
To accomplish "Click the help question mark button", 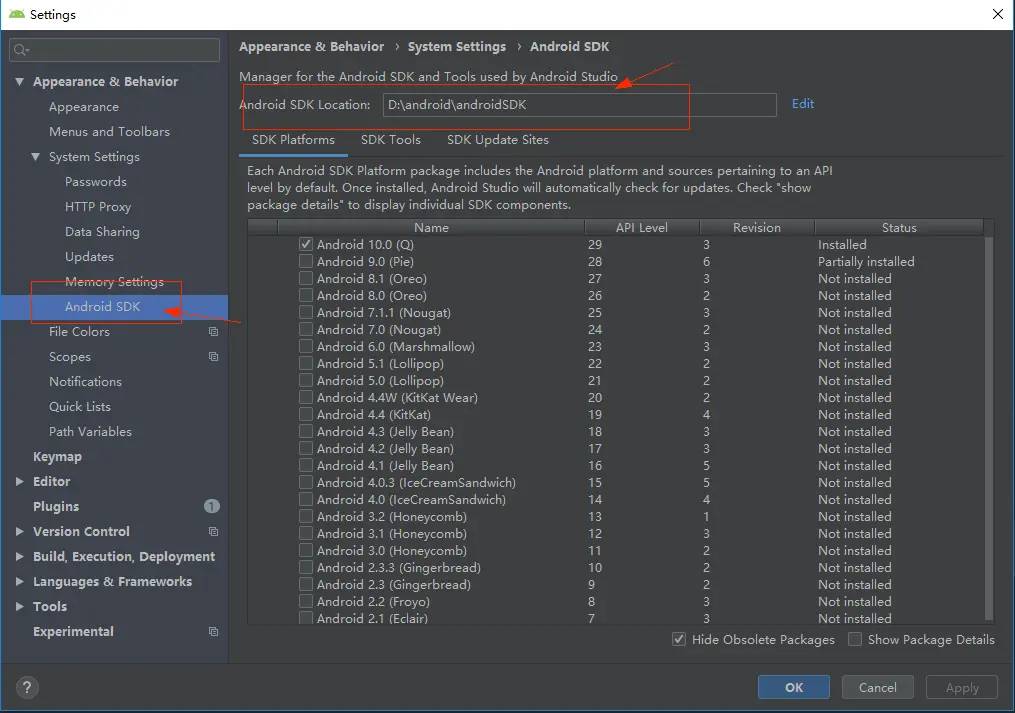I will [x=27, y=687].
